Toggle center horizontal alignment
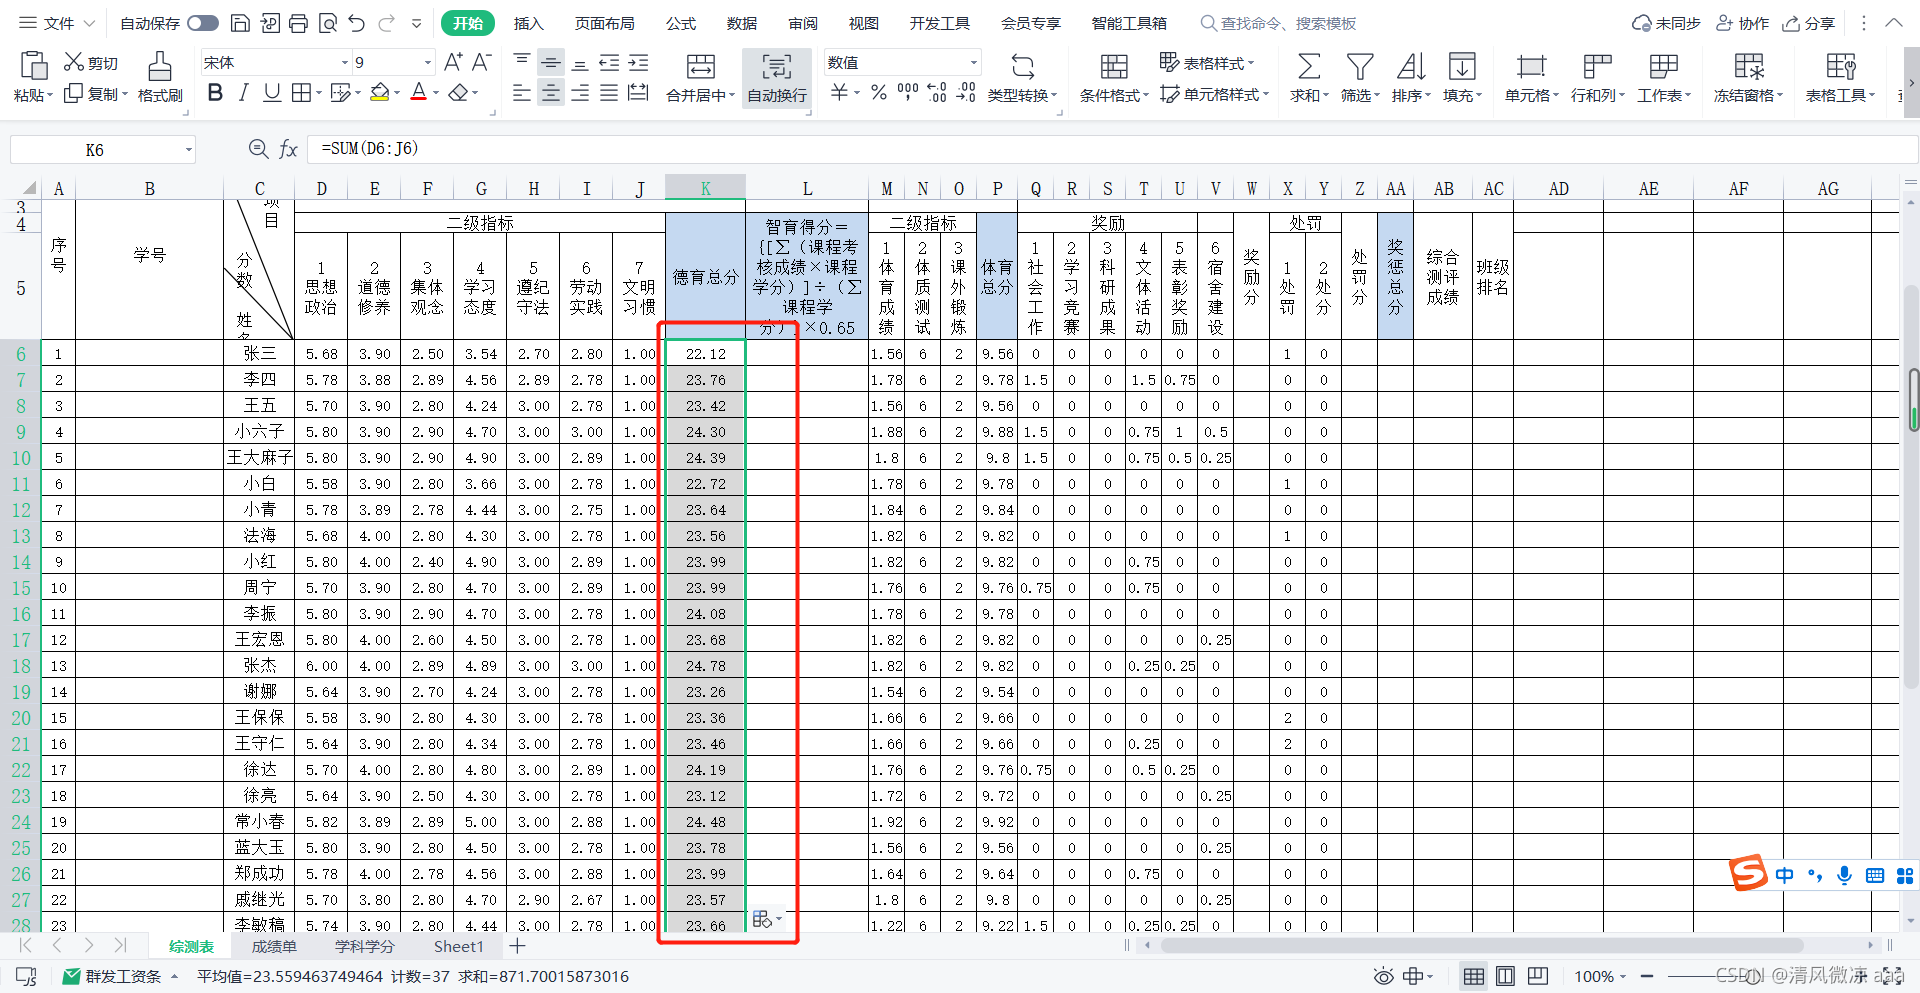 click(x=551, y=93)
